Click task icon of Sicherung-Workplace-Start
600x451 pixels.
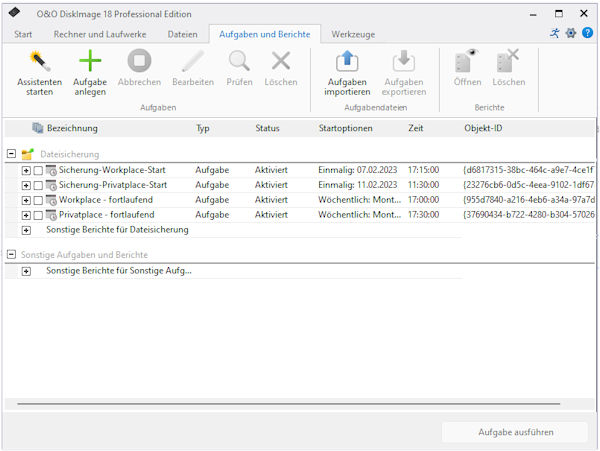click(51, 170)
